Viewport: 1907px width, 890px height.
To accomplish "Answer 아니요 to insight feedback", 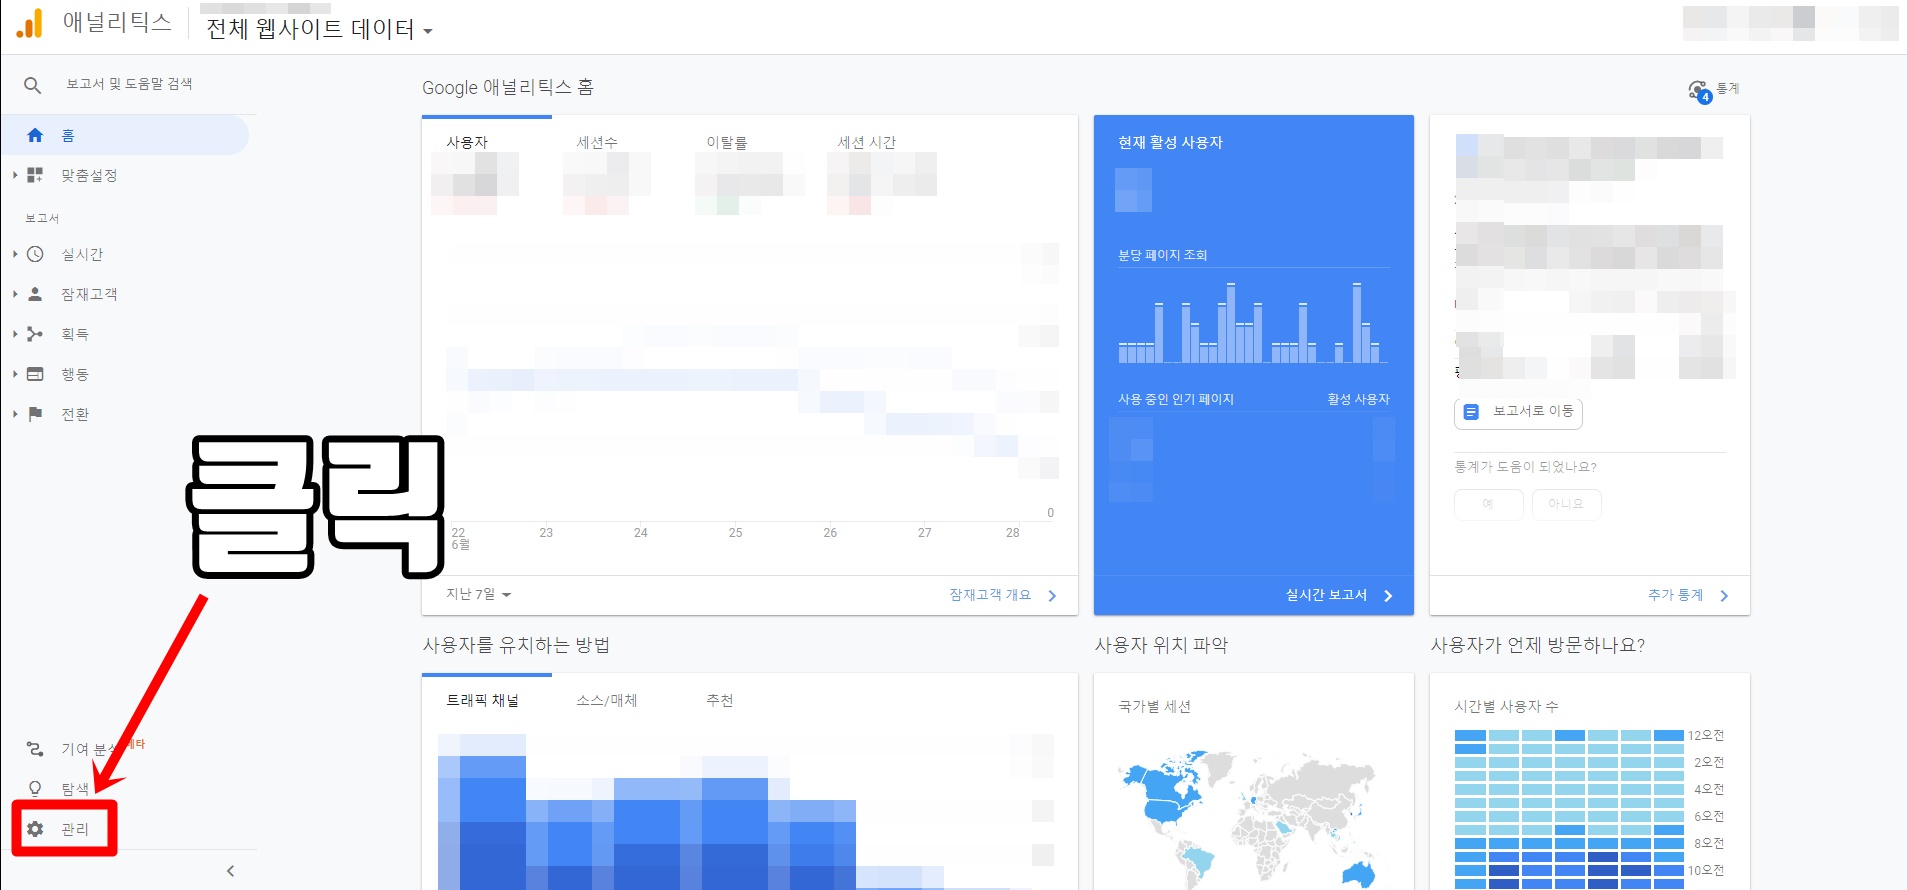I will coord(1565,504).
